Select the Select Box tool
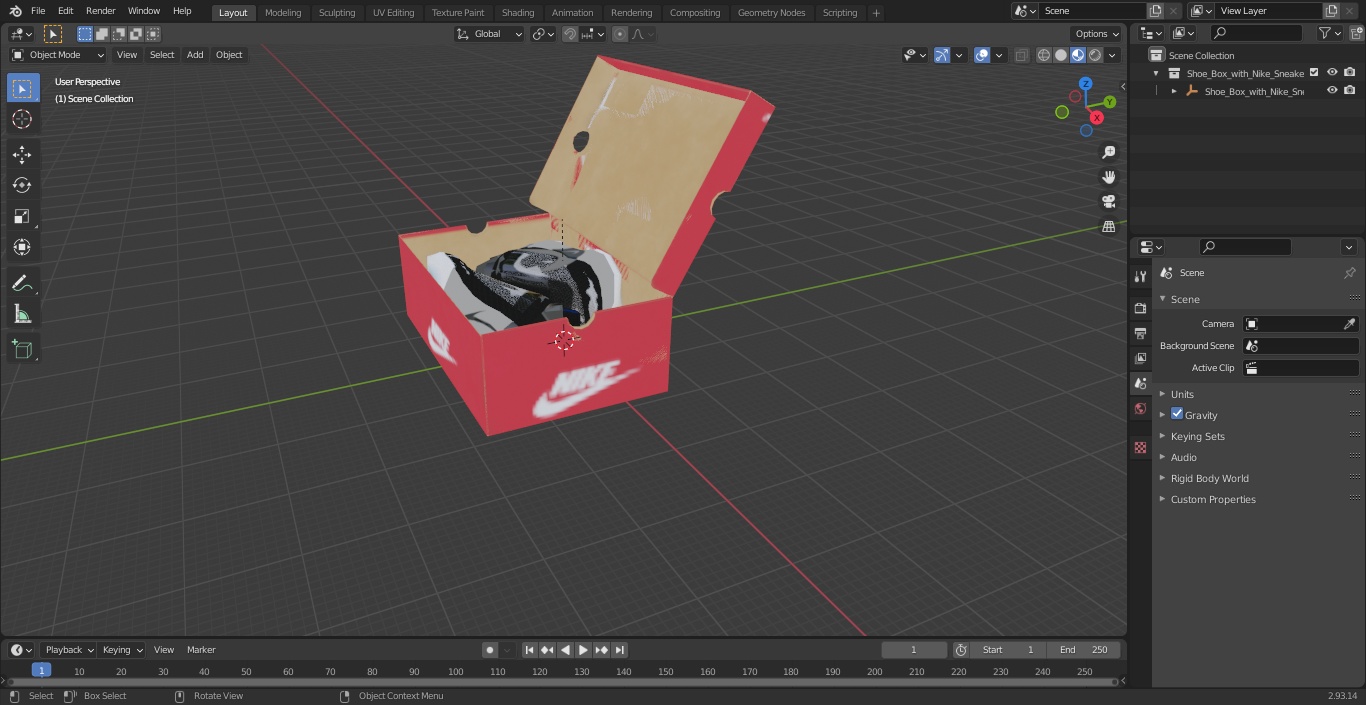The height and width of the screenshot is (705, 1366). (x=22, y=88)
